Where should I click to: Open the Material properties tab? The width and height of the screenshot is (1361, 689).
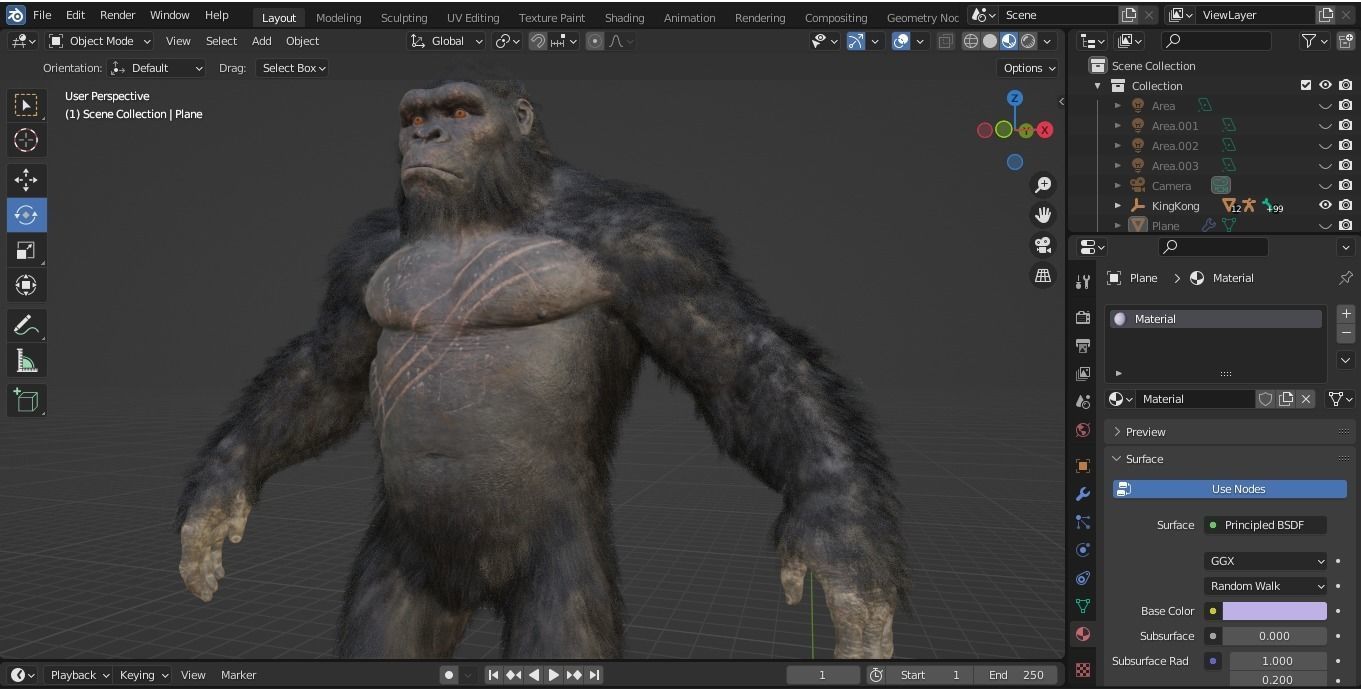1082,634
